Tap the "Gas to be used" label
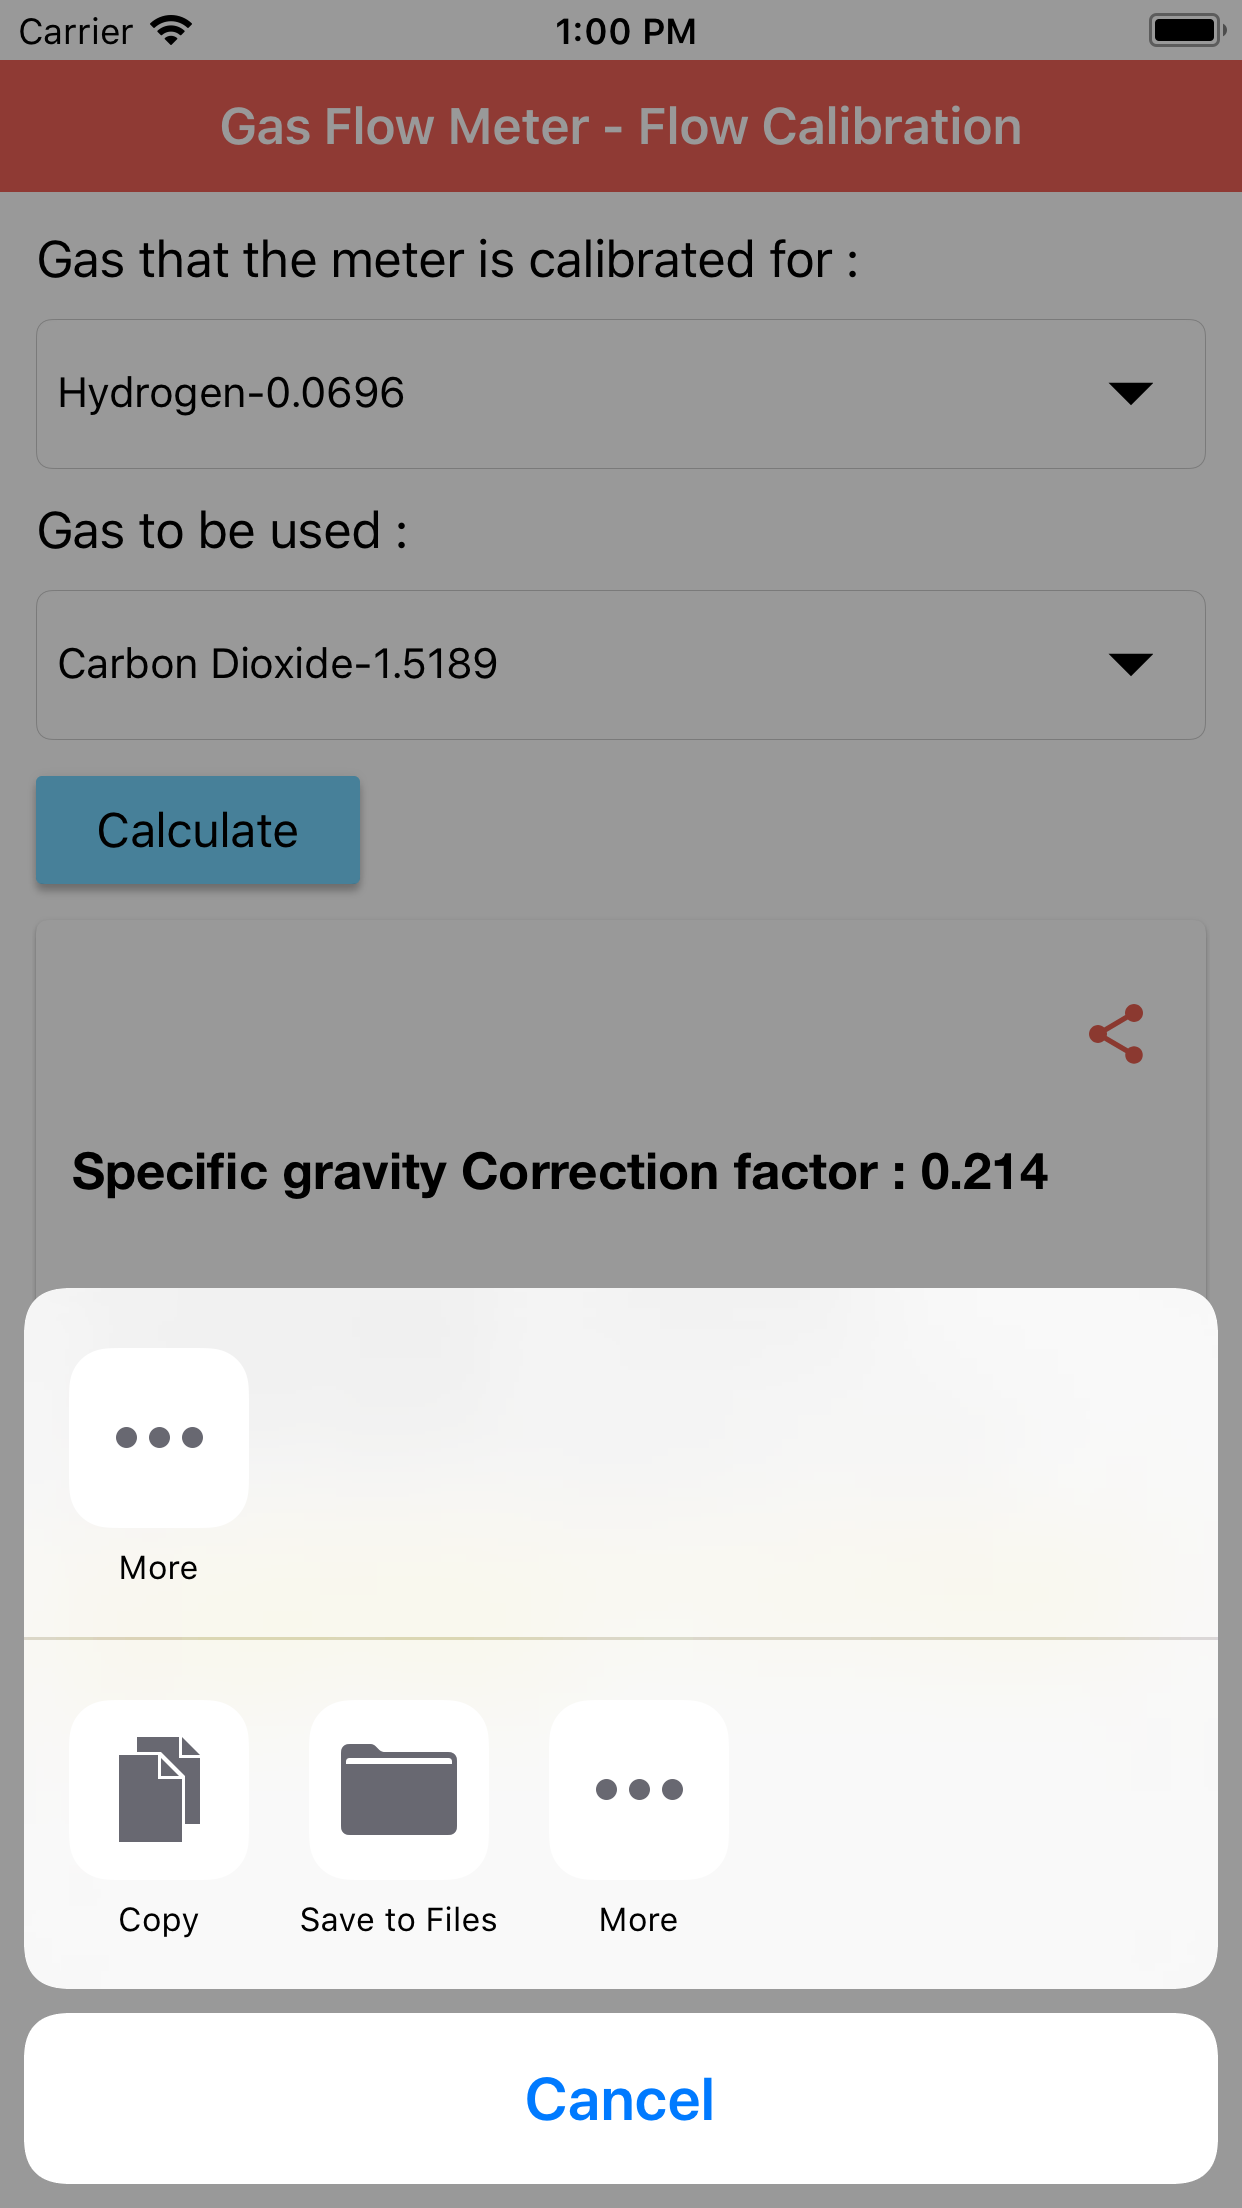Image resolution: width=1242 pixels, height=2208 pixels. pos(222,530)
